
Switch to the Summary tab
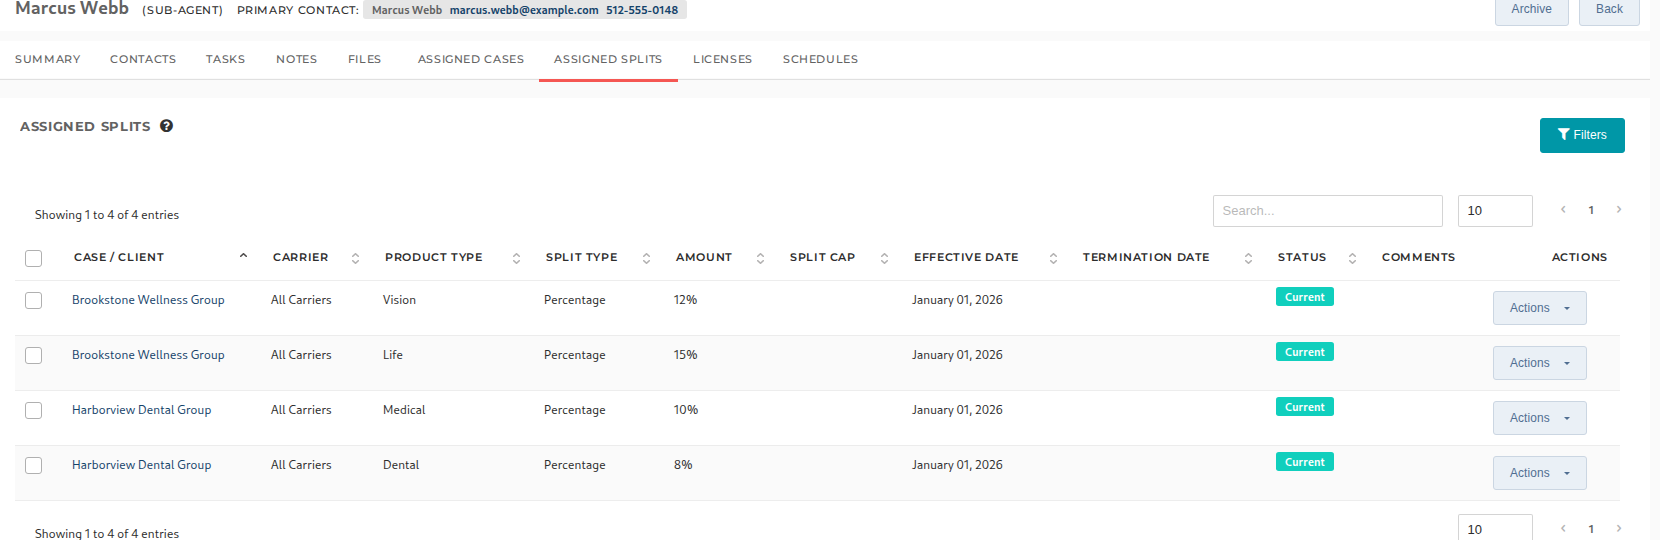(48, 59)
